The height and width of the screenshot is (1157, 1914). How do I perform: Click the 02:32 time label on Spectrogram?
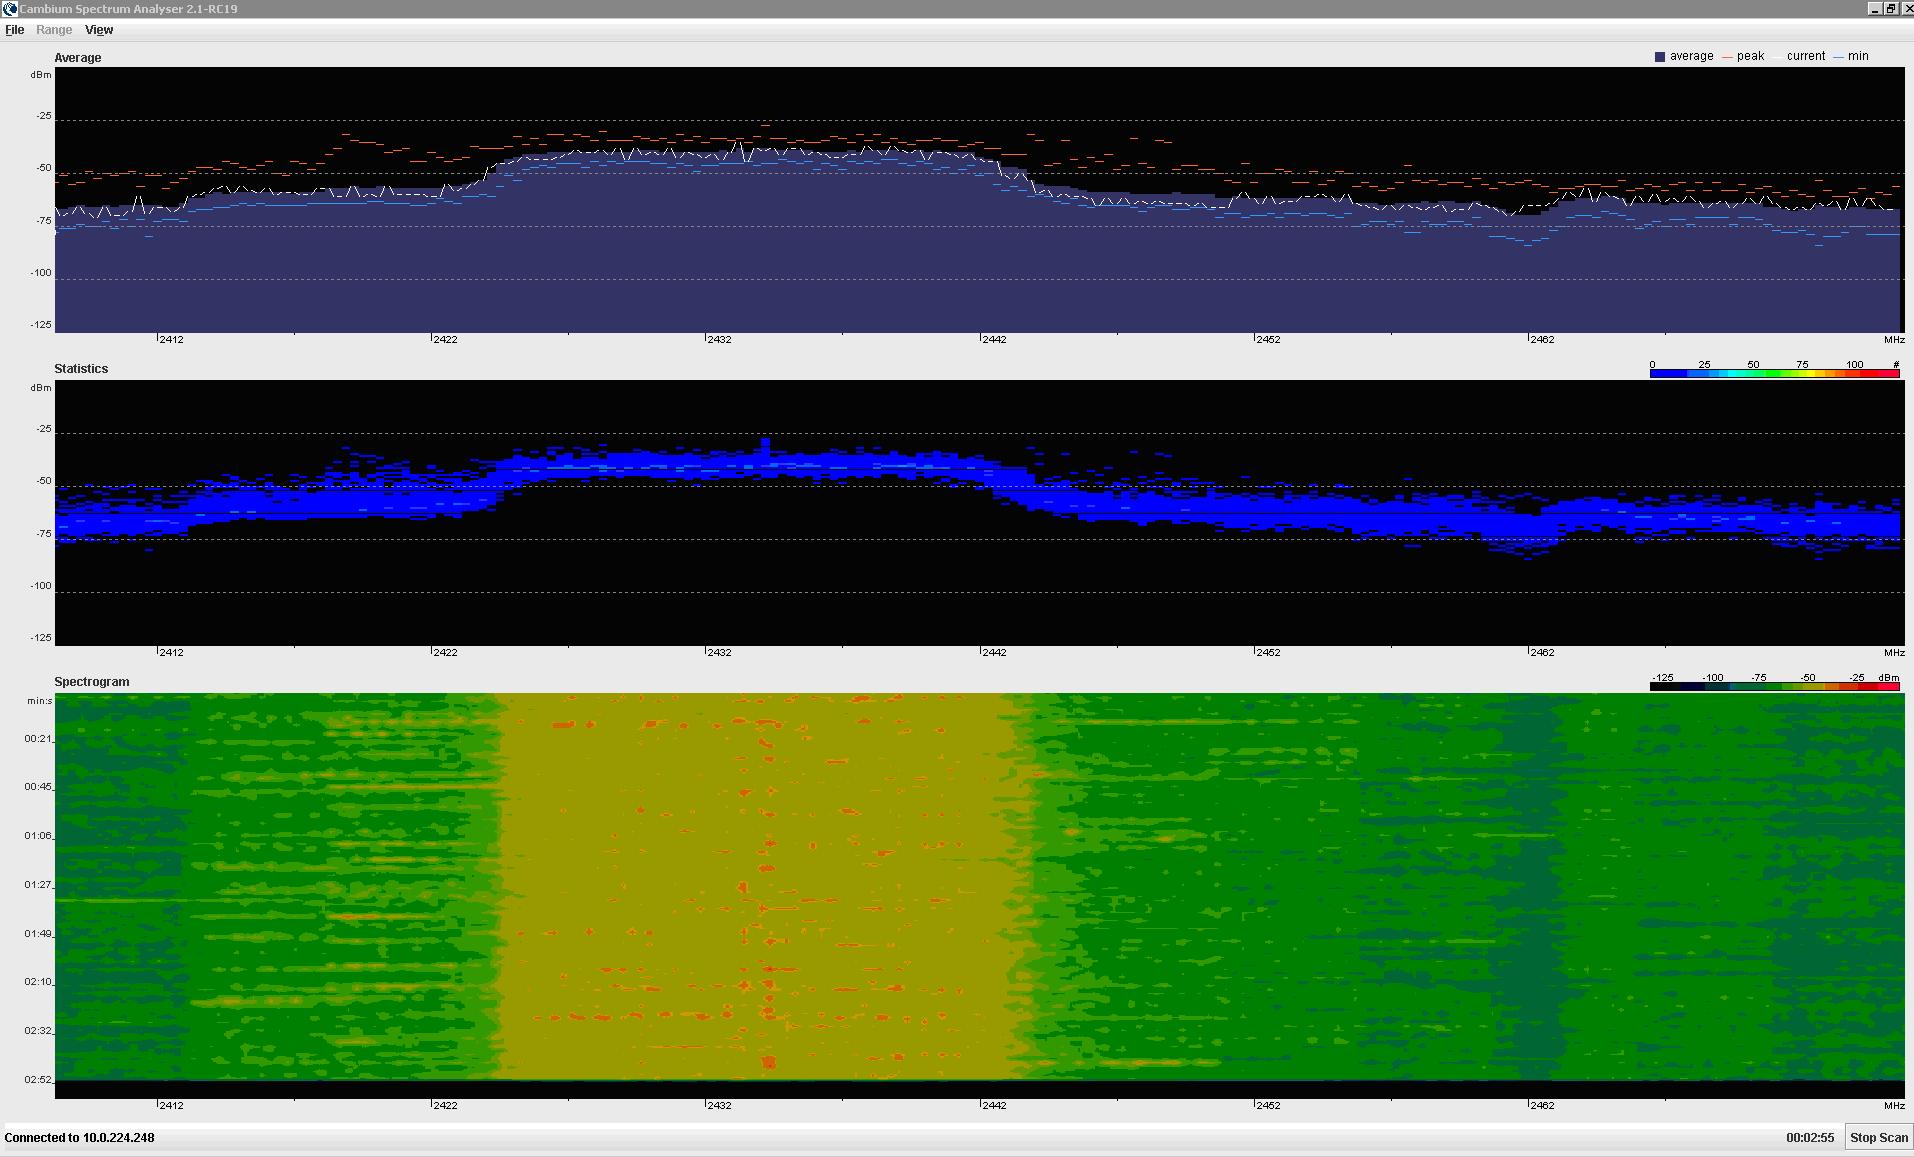click(x=38, y=1031)
